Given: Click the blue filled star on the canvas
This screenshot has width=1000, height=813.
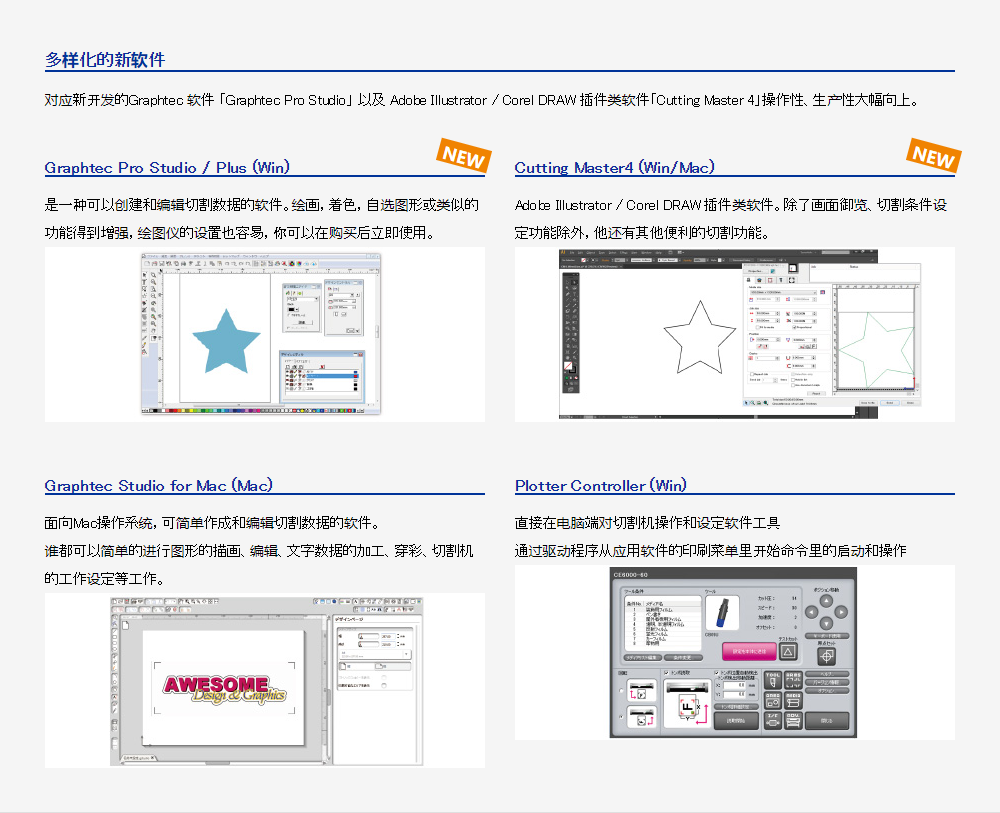Looking at the screenshot, I should [x=226, y=342].
